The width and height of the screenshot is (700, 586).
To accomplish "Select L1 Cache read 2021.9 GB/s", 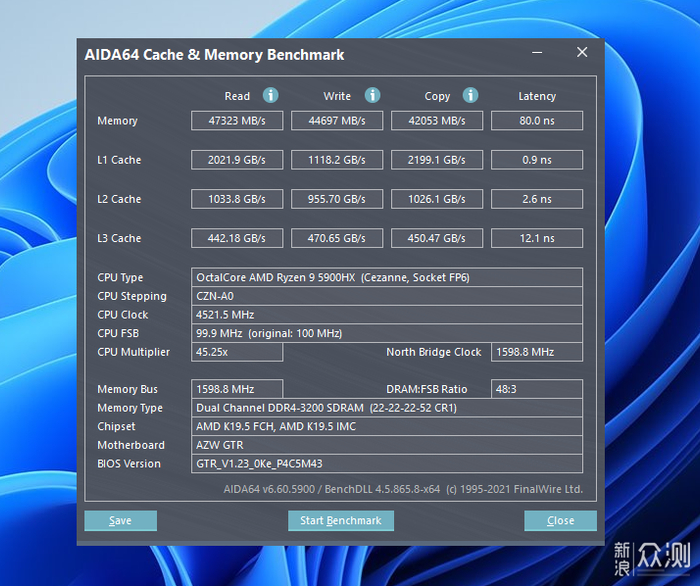I will click(237, 160).
